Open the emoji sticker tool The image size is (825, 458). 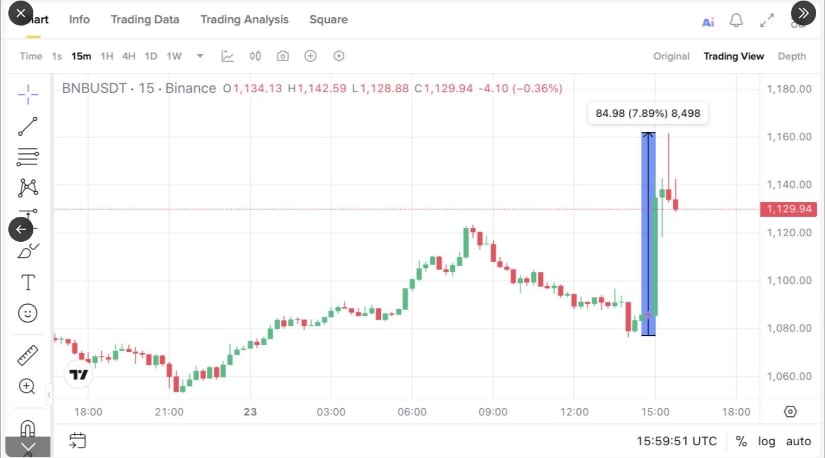[28, 313]
